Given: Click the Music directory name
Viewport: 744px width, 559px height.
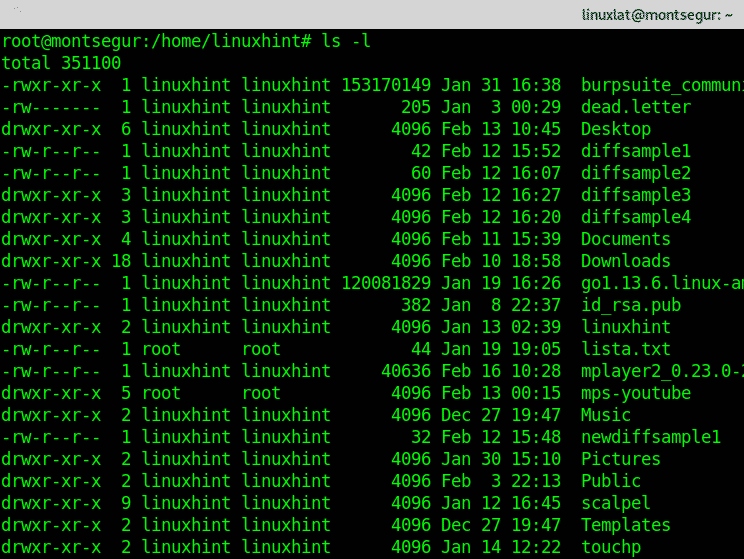Looking at the screenshot, I should [606, 415].
